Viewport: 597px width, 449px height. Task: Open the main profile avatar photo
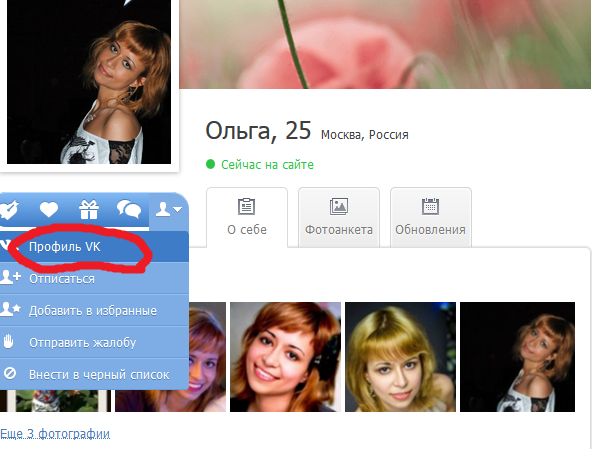pyautogui.click(x=89, y=82)
